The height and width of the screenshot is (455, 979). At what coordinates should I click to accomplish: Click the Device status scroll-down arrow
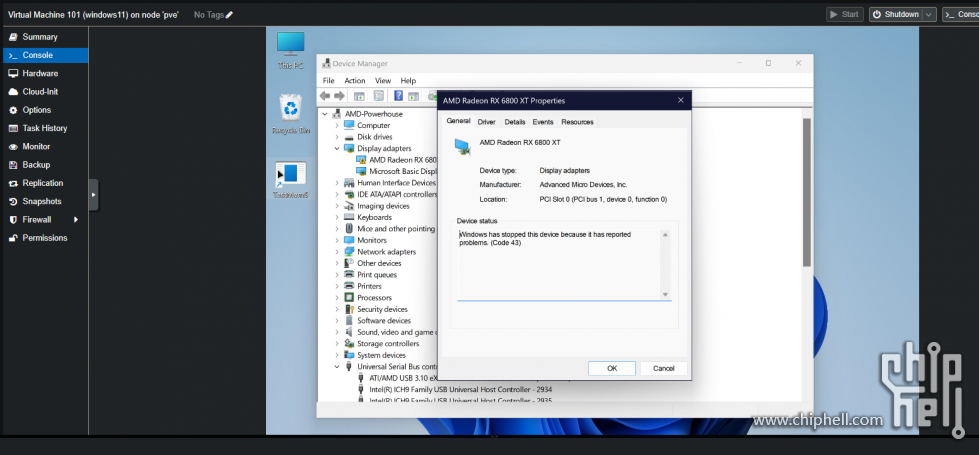pyautogui.click(x=665, y=295)
